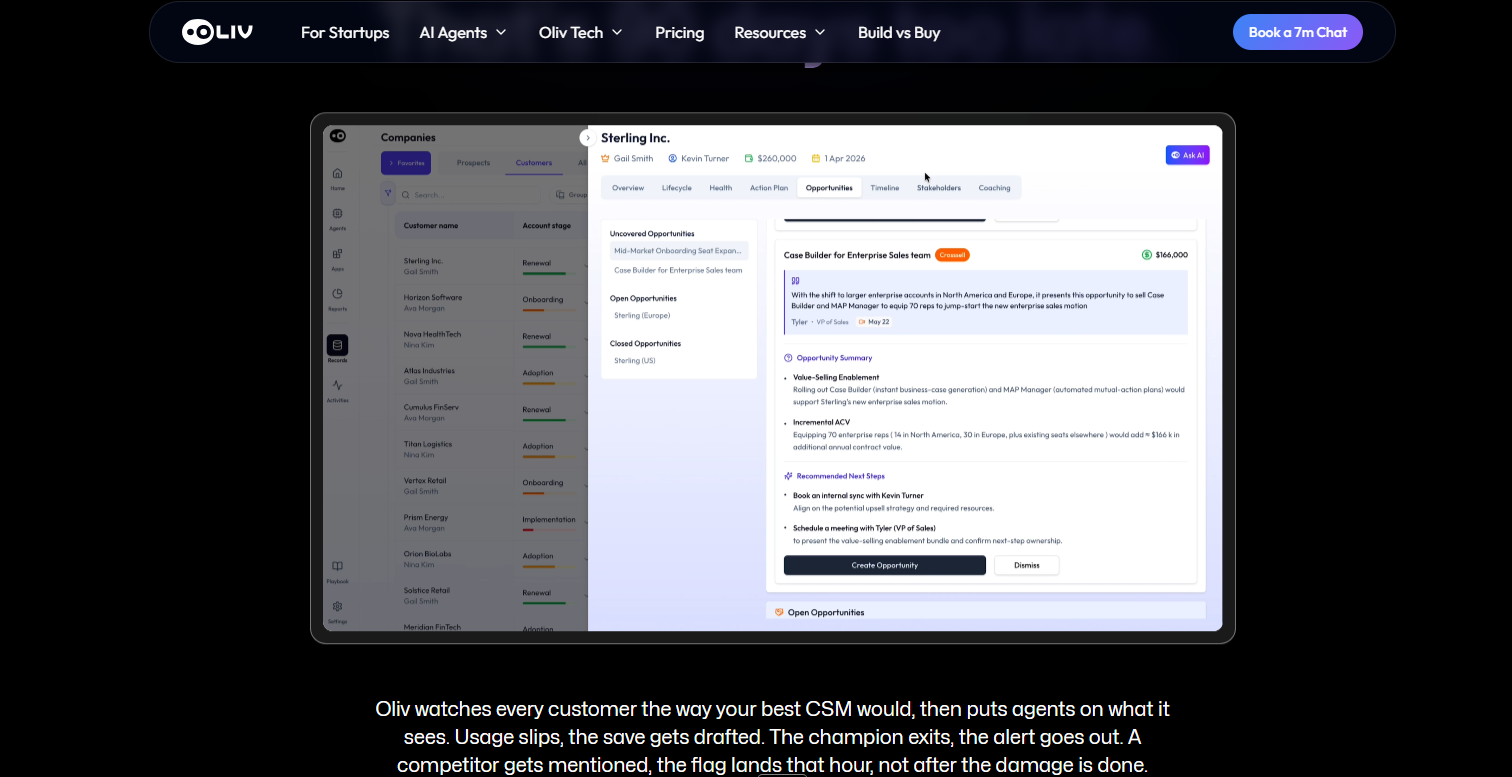
Task: Open the Home icon in the app sidebar
Action: (337, 174)
